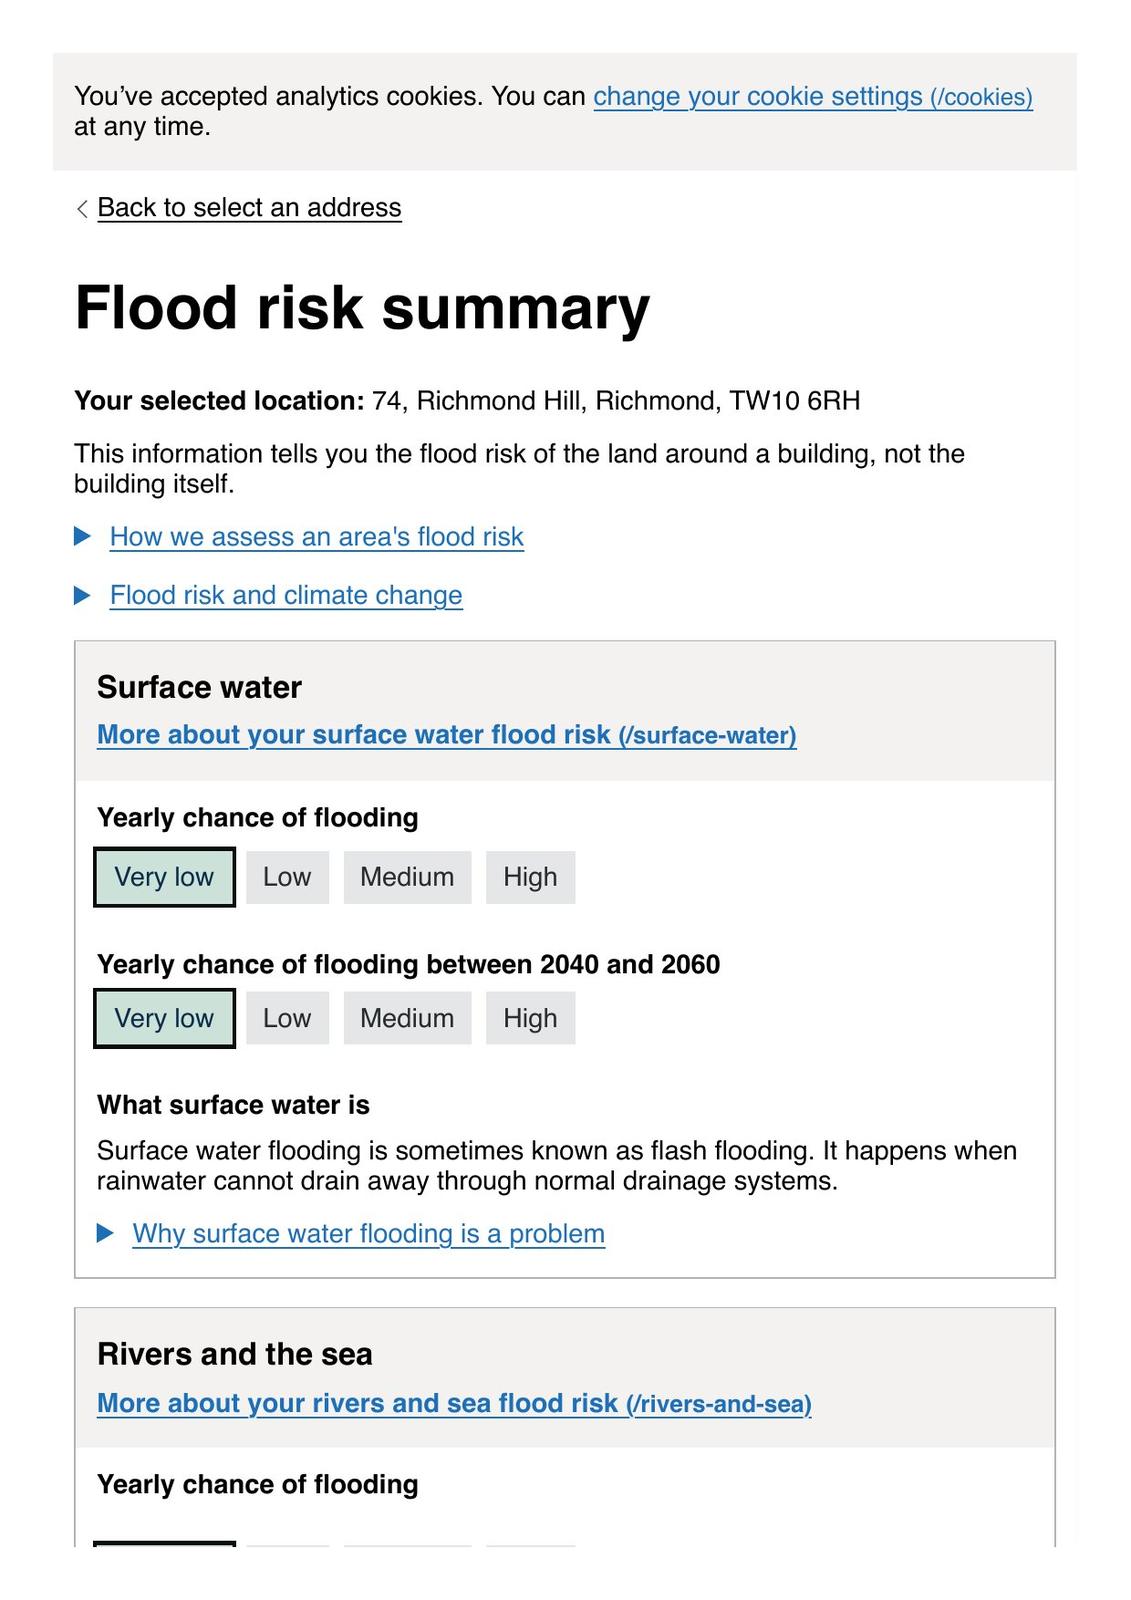
Task: Expand 'Flood risk and climate change' details
Action: click(286, 596)
